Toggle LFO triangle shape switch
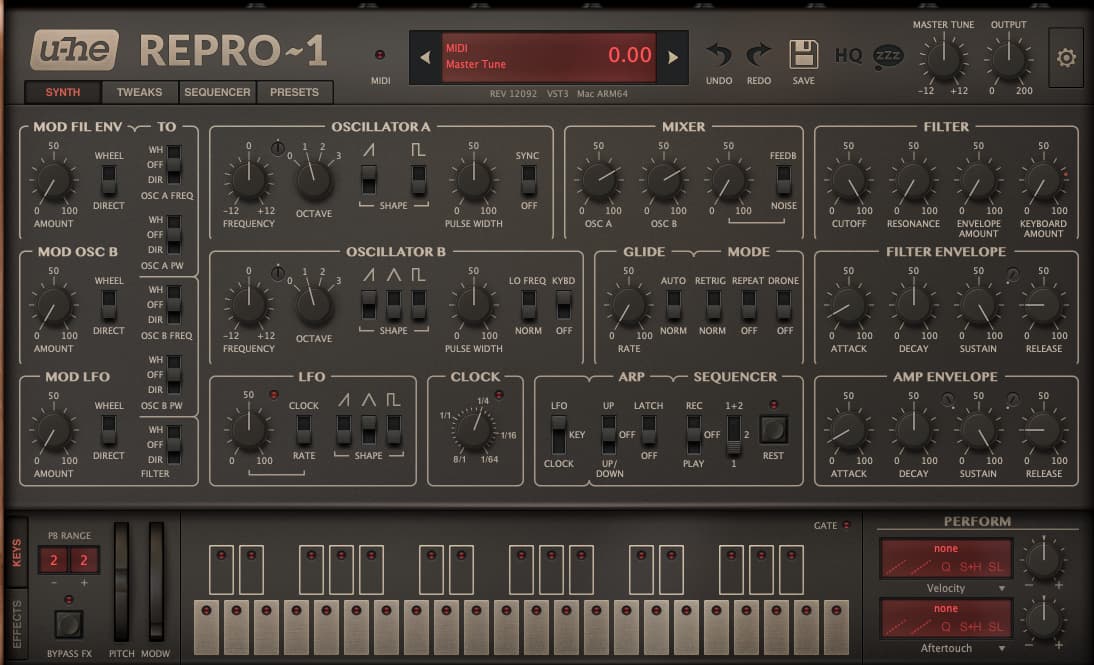1094x665 pixels. [368, 429]
